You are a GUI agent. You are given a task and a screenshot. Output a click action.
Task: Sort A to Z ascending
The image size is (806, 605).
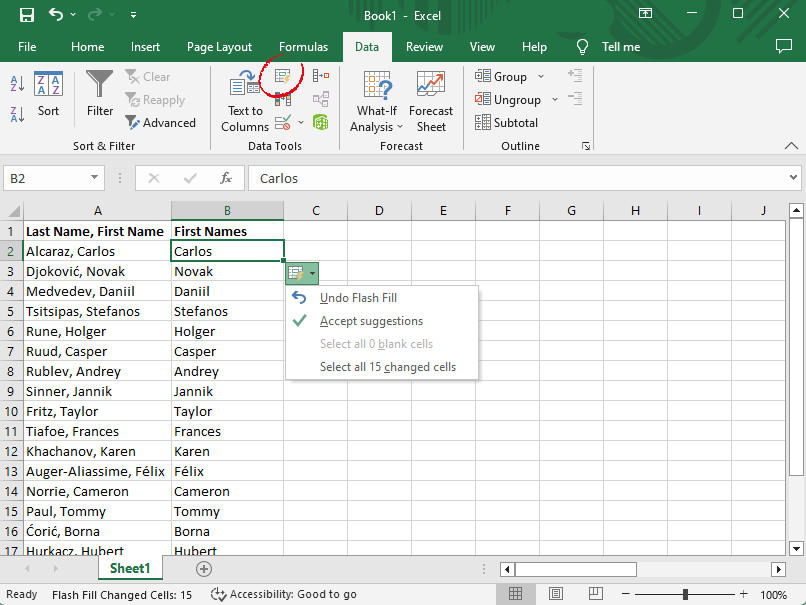point(17,83)
